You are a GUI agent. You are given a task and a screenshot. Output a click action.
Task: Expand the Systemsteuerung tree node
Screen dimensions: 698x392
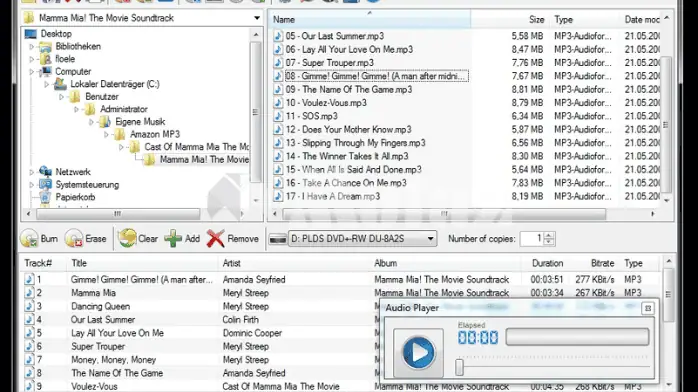point(32,185)
